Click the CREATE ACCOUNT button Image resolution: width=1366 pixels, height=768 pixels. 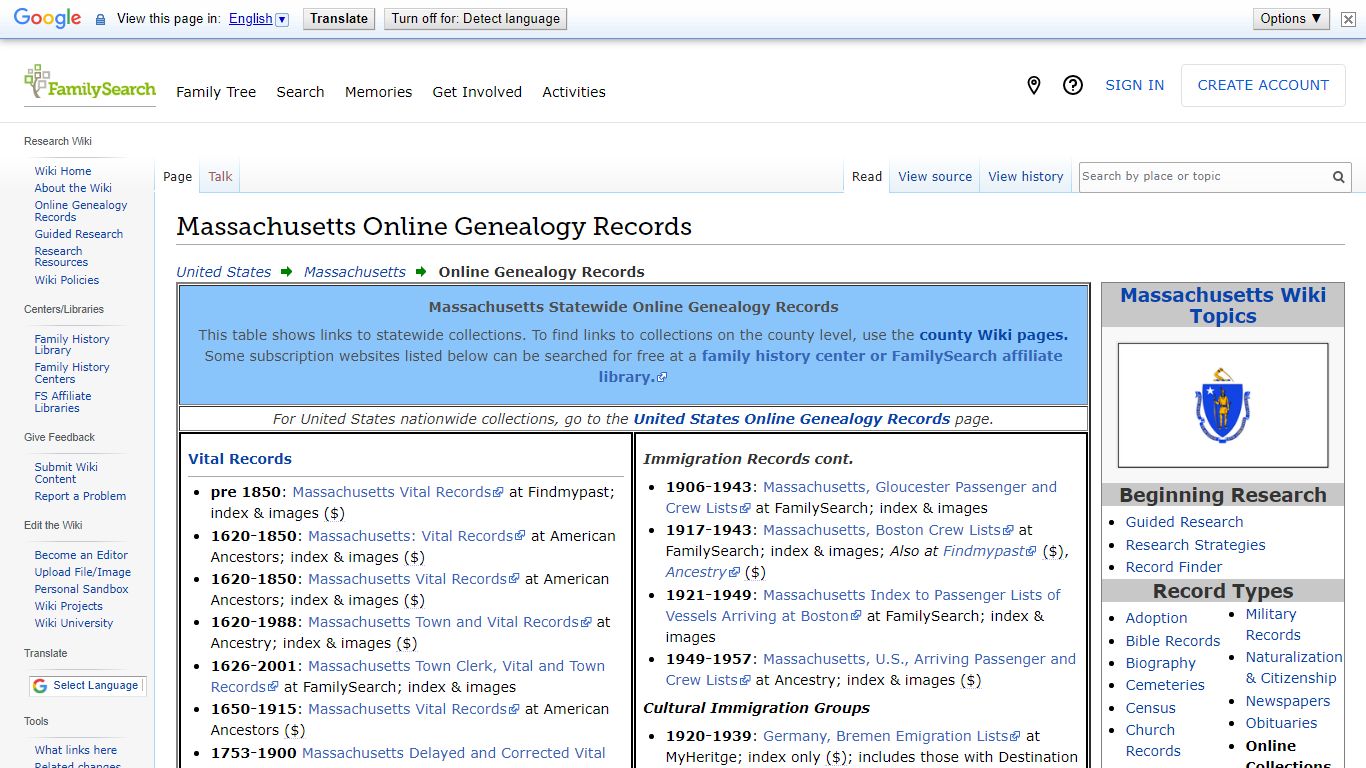(x=1263, y=86)
